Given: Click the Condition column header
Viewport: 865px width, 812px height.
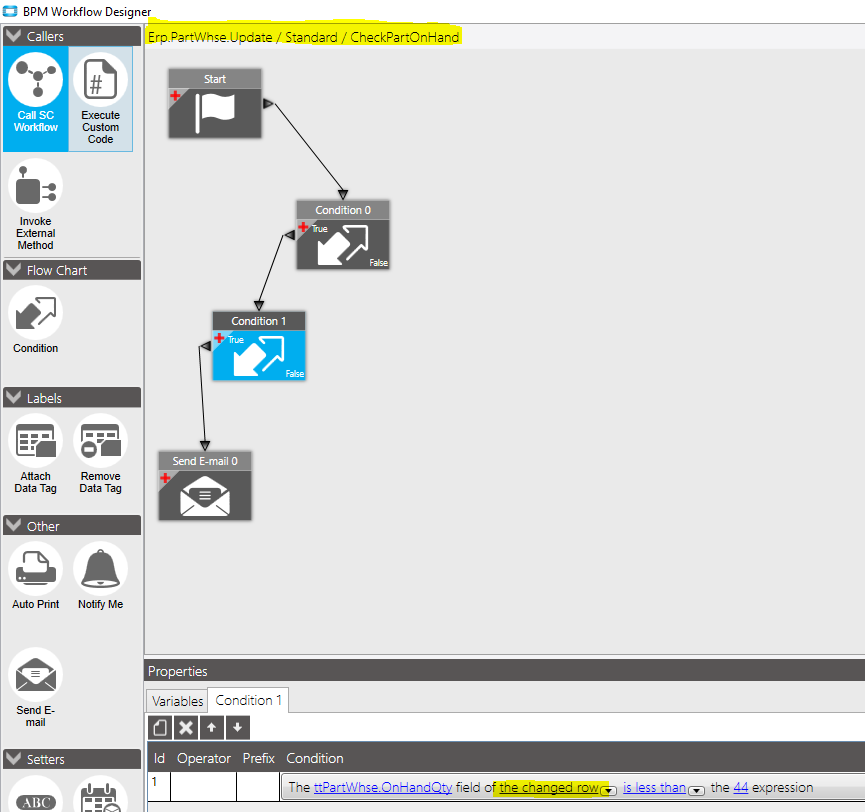Looking at the screenshot, I should tap(314, 758).
